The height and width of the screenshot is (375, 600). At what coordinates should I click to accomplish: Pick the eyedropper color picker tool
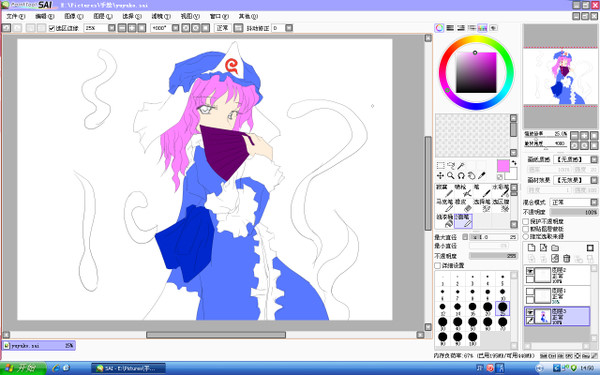(x=482, y=176)
